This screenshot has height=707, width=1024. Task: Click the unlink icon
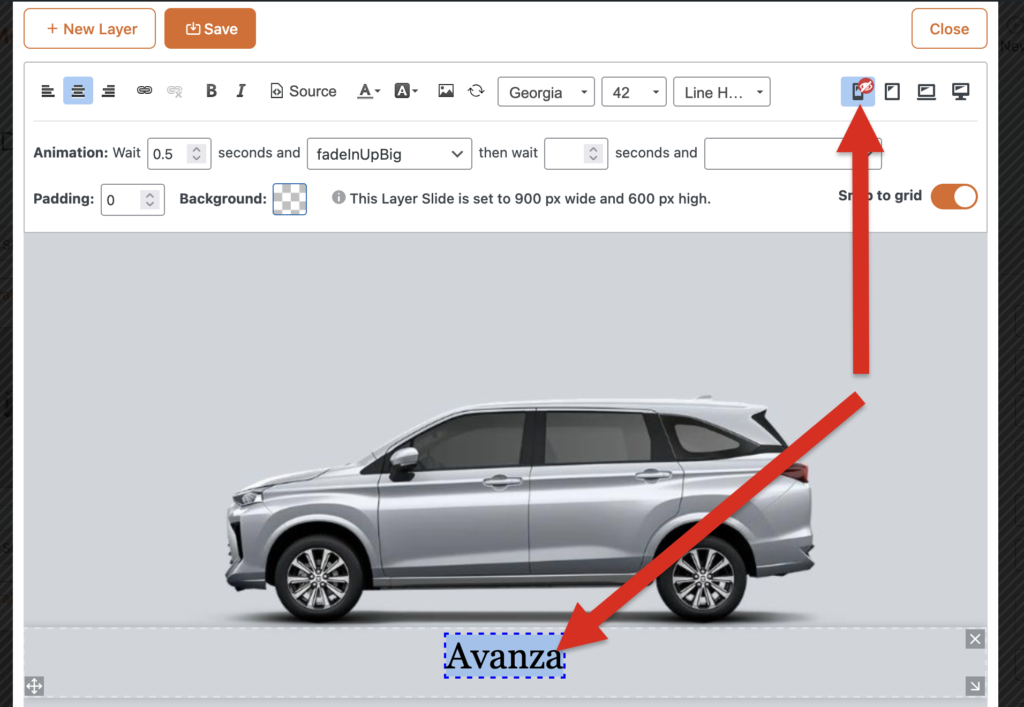tap(174, 91)
